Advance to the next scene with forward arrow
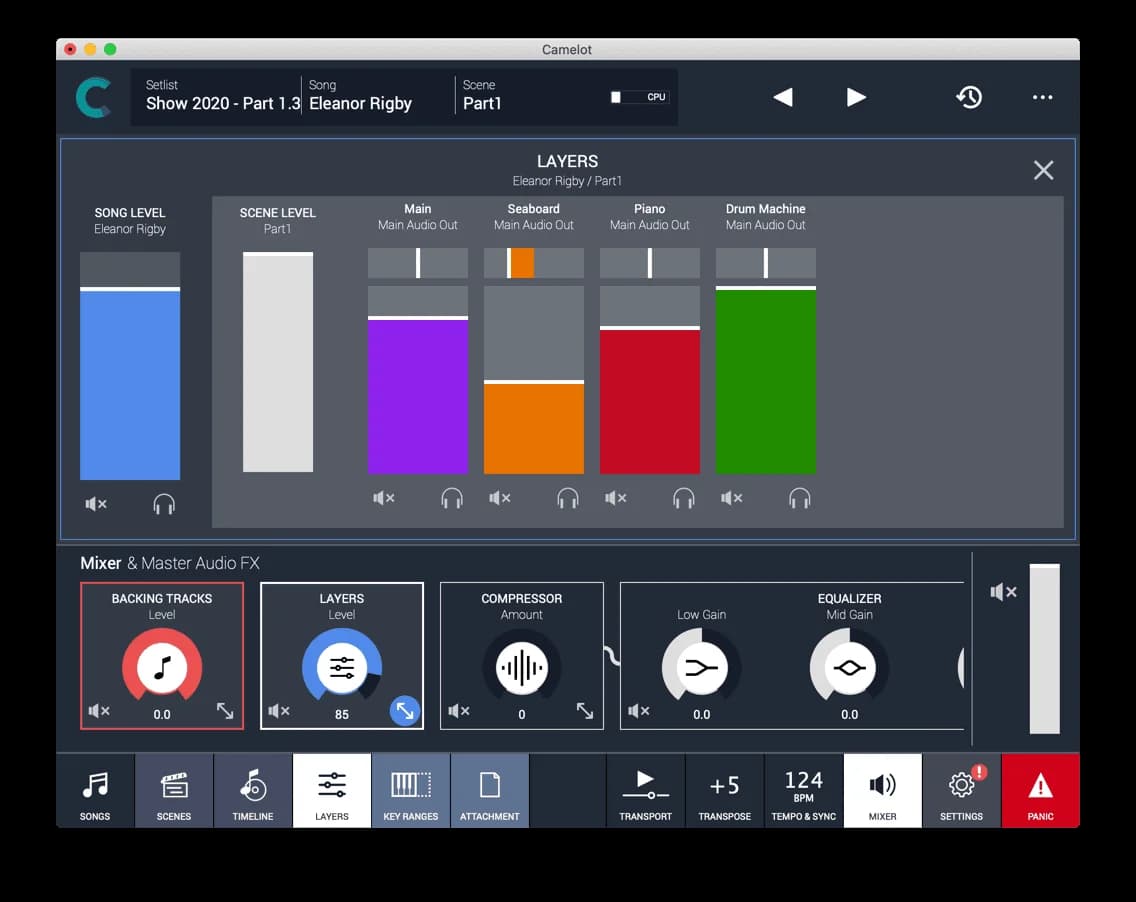The width and height of the screenshot is (1136, 902). (856, 97)
